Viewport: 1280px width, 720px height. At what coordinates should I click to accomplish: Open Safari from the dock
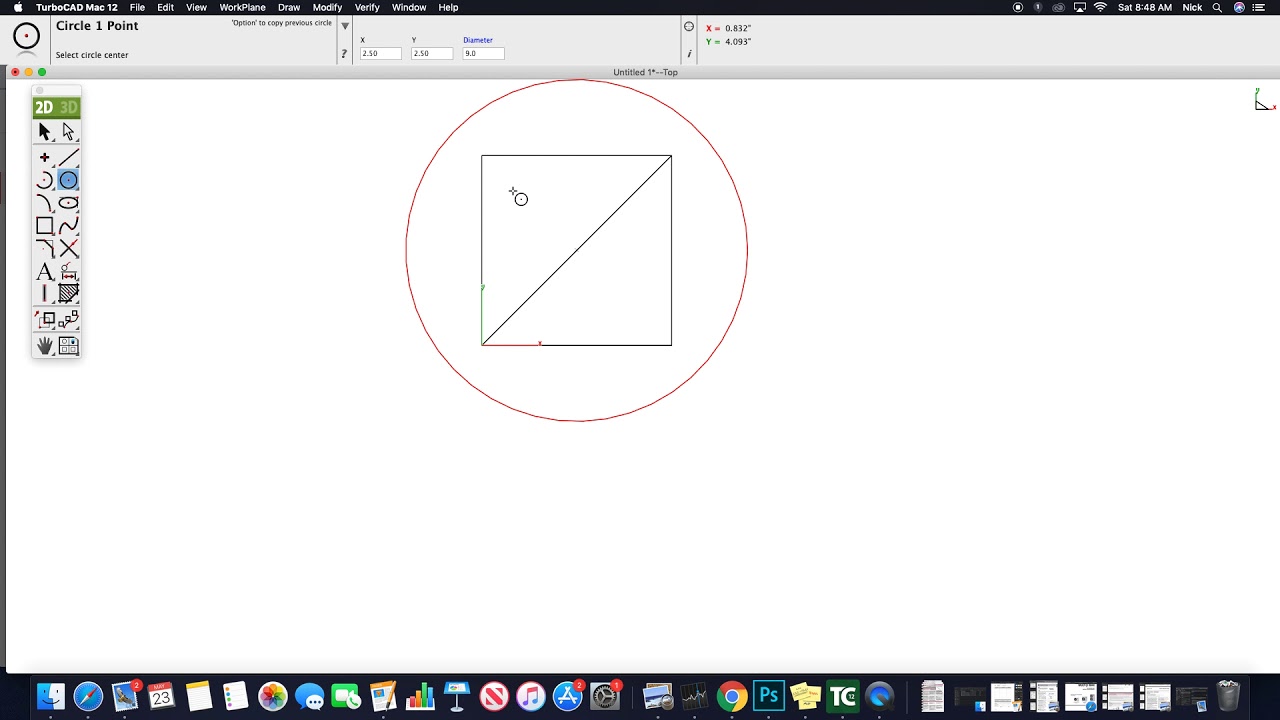pos(88,696)
